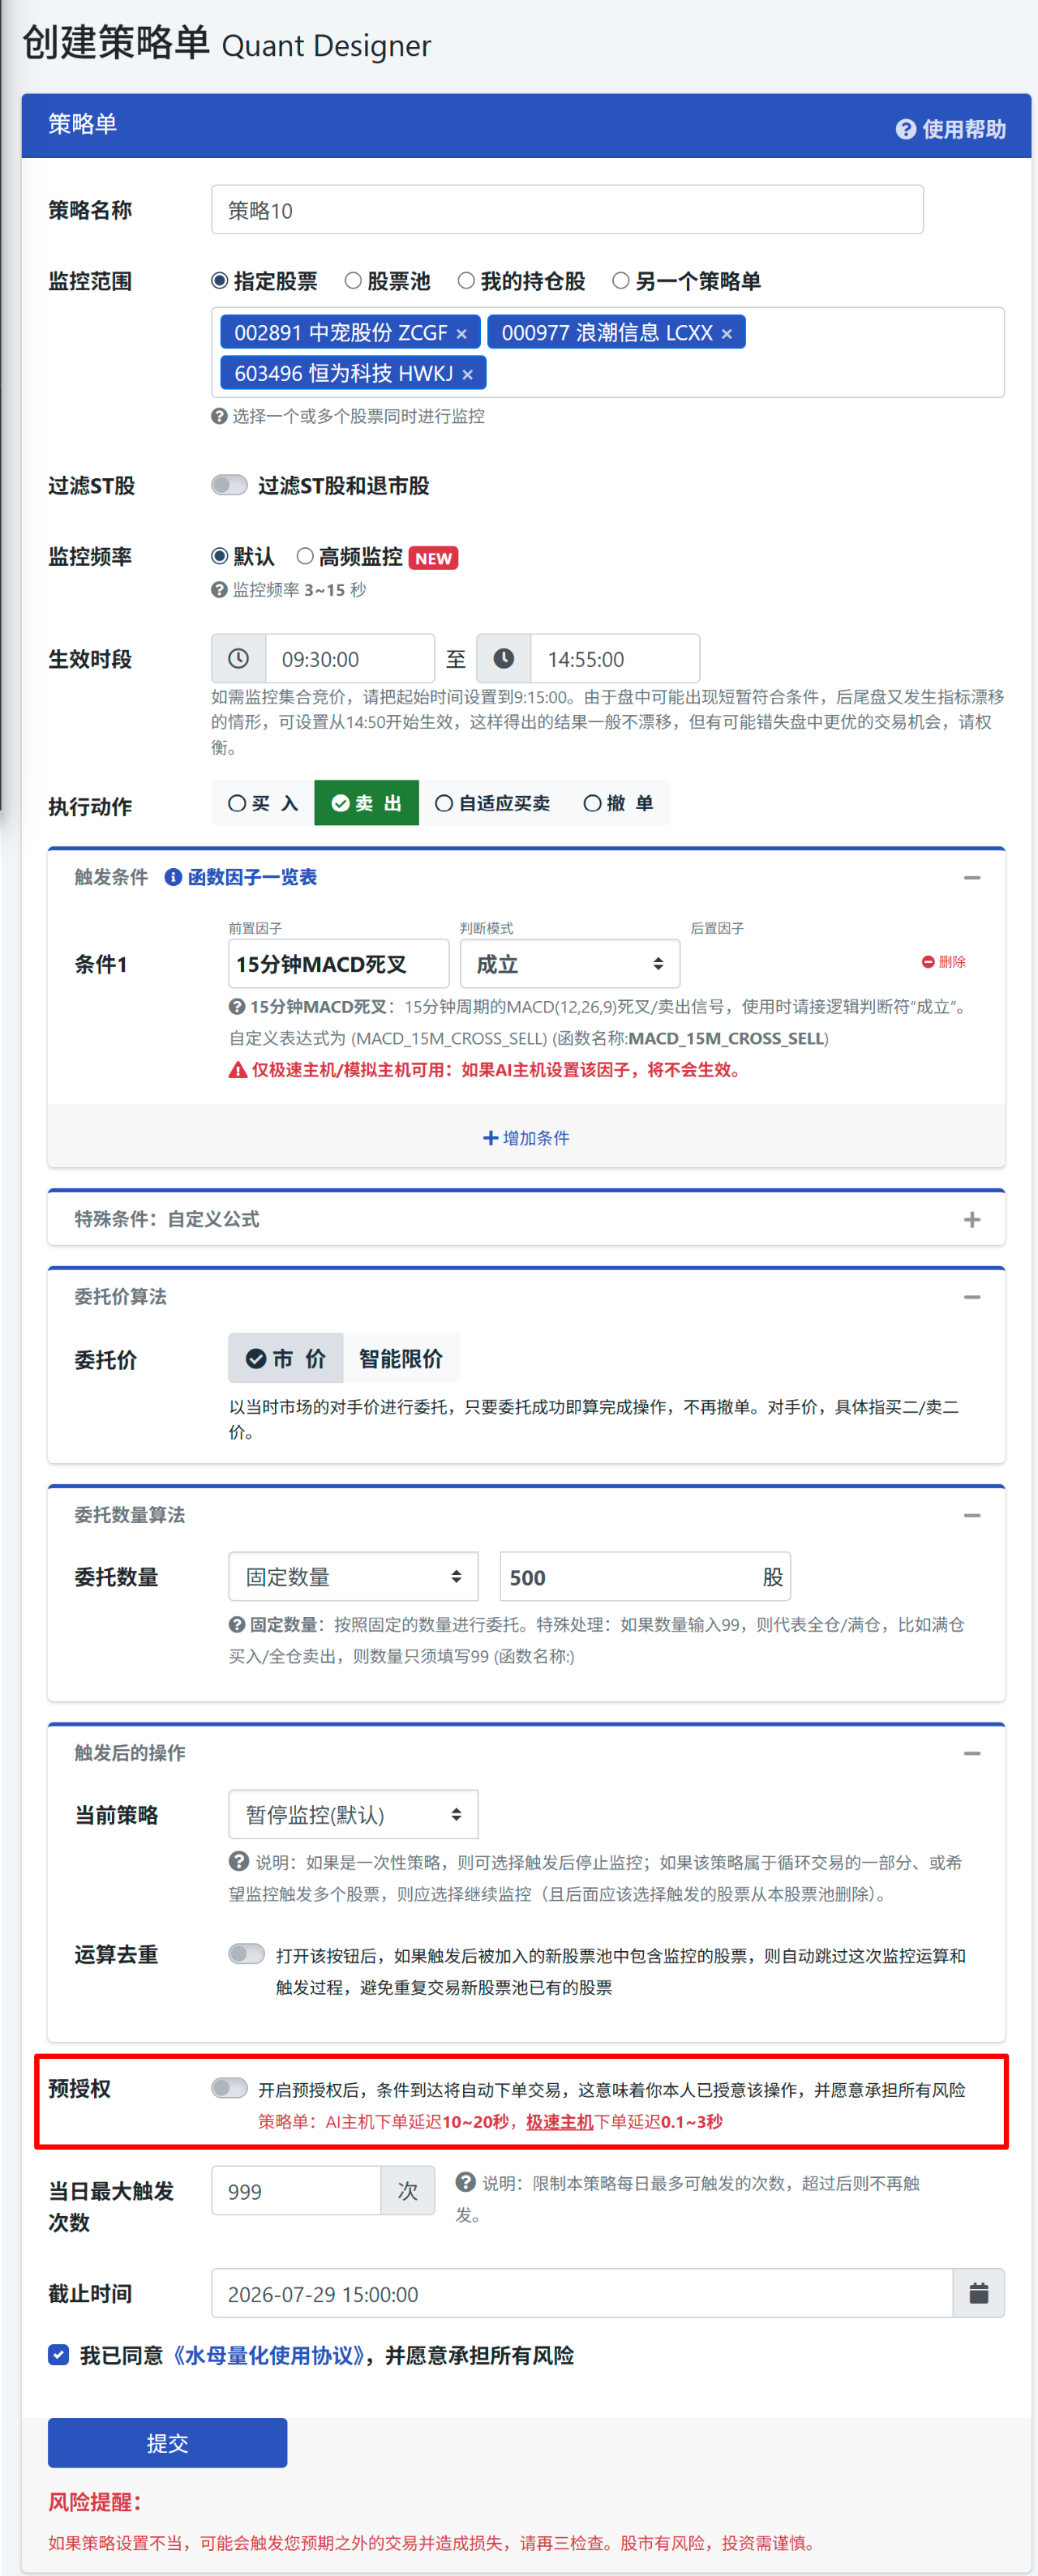This screenshot has width=1038, height=2576.
Task: Click hint icon before 说明：如果是一次性策略
Action: 238,1861
